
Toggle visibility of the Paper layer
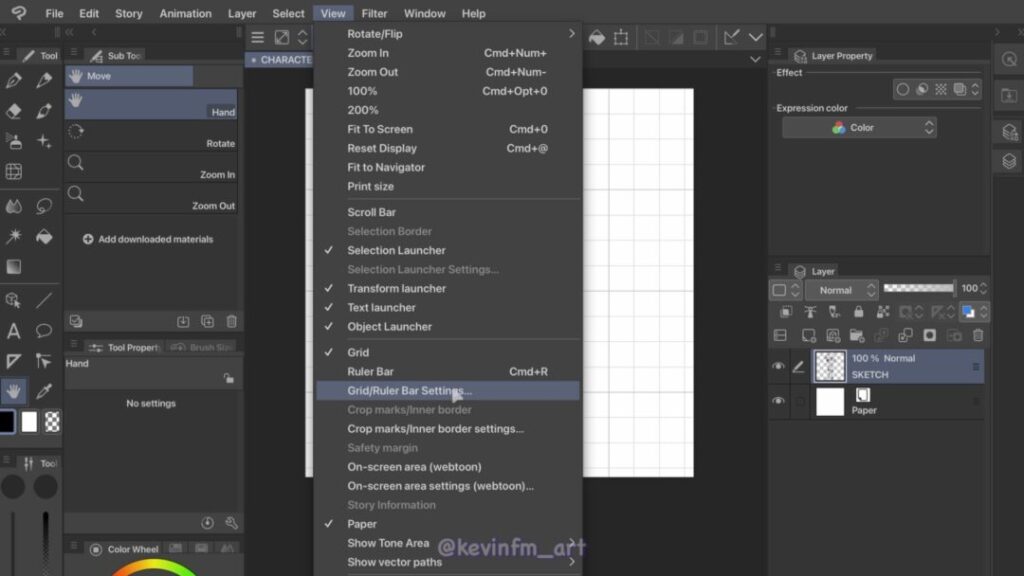click(x=778, y=401)
